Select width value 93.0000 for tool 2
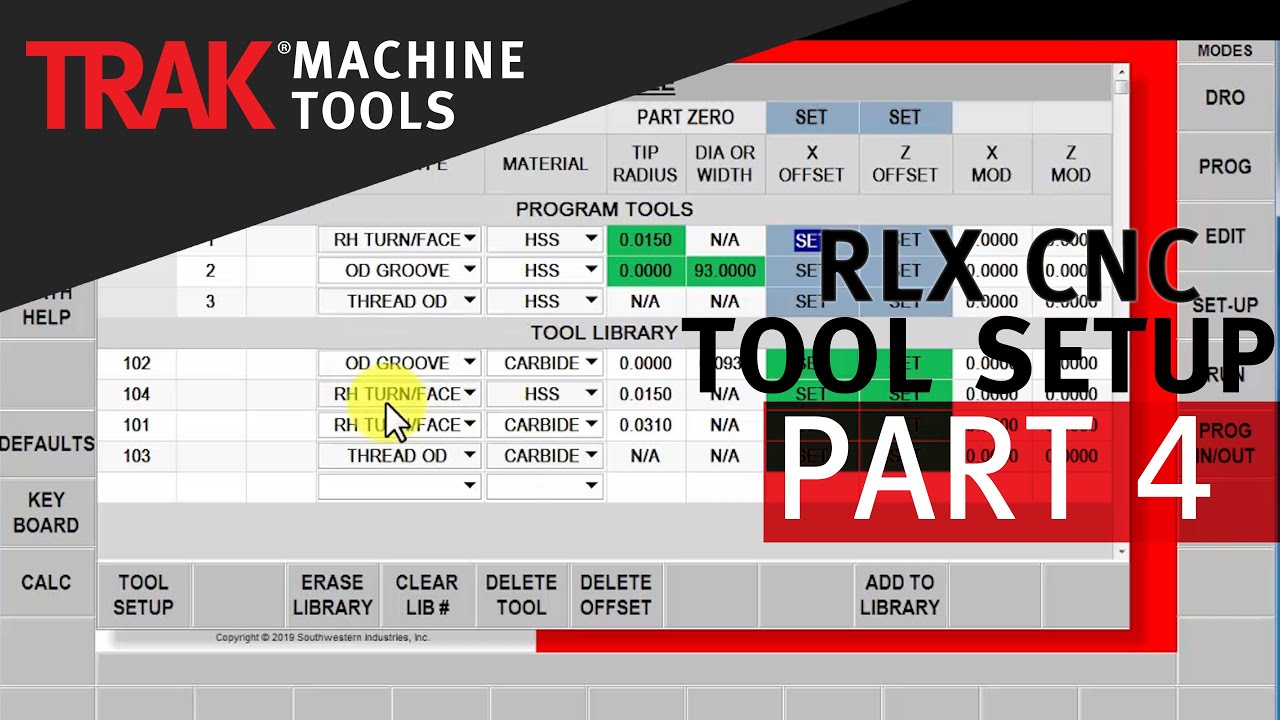 (725, 270)
